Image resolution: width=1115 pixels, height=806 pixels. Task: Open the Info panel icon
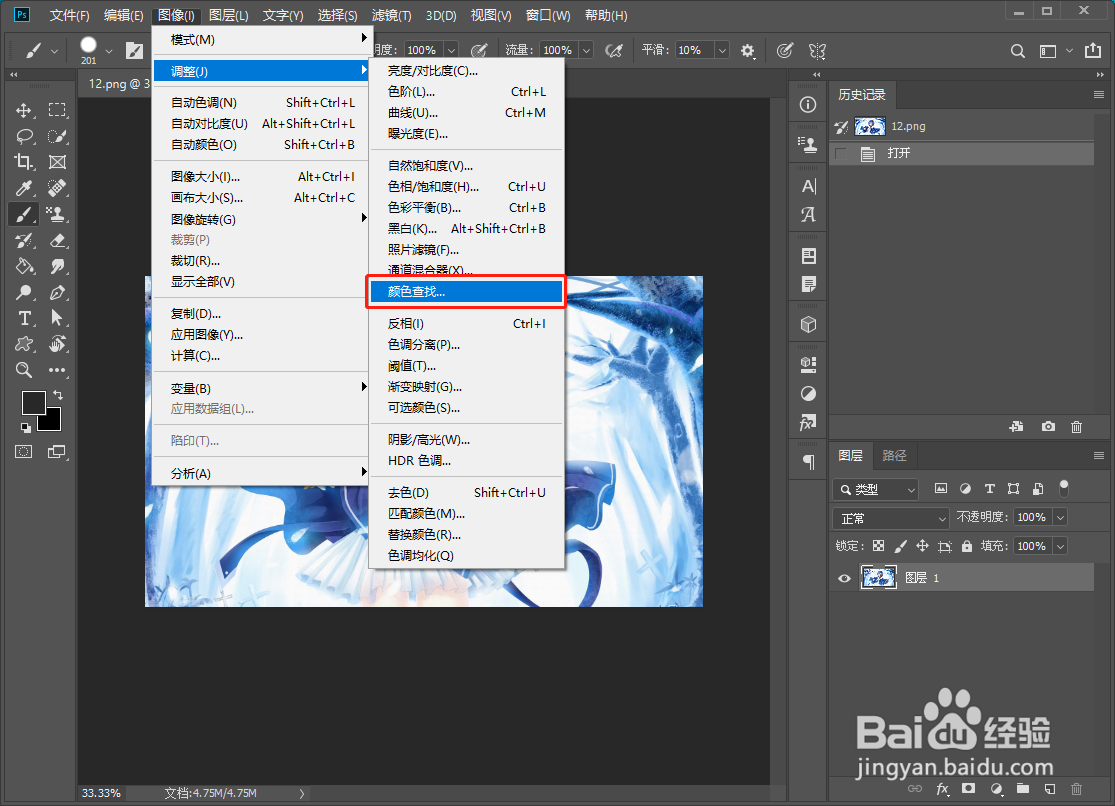click(808, 105)
